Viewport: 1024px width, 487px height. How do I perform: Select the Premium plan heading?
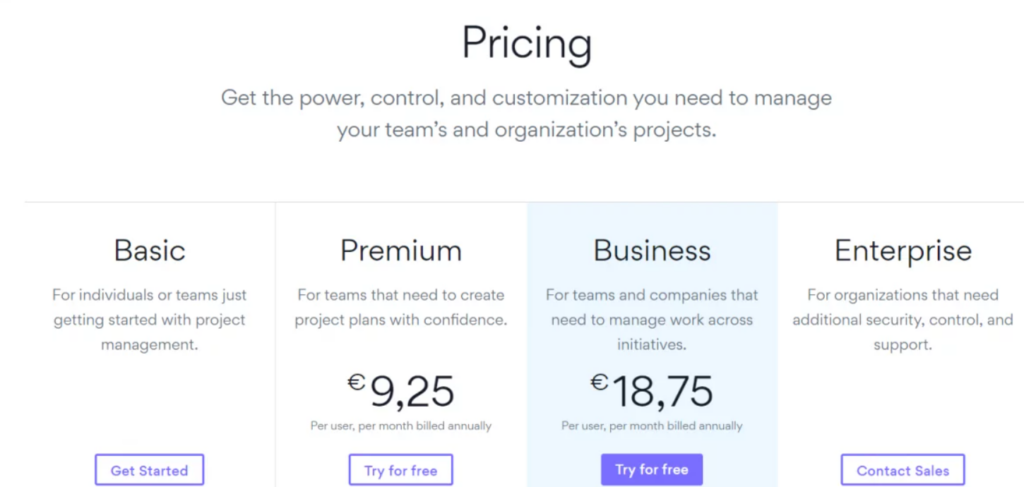pyautogui.click(x=401, y=250)
